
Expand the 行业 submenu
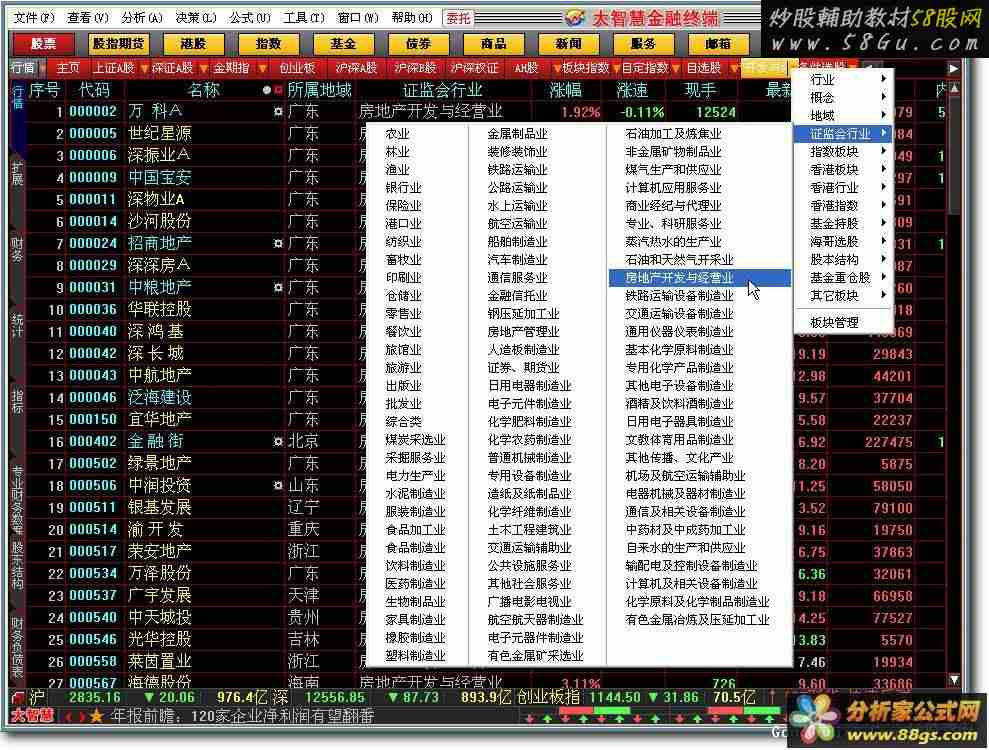[843, 79]
